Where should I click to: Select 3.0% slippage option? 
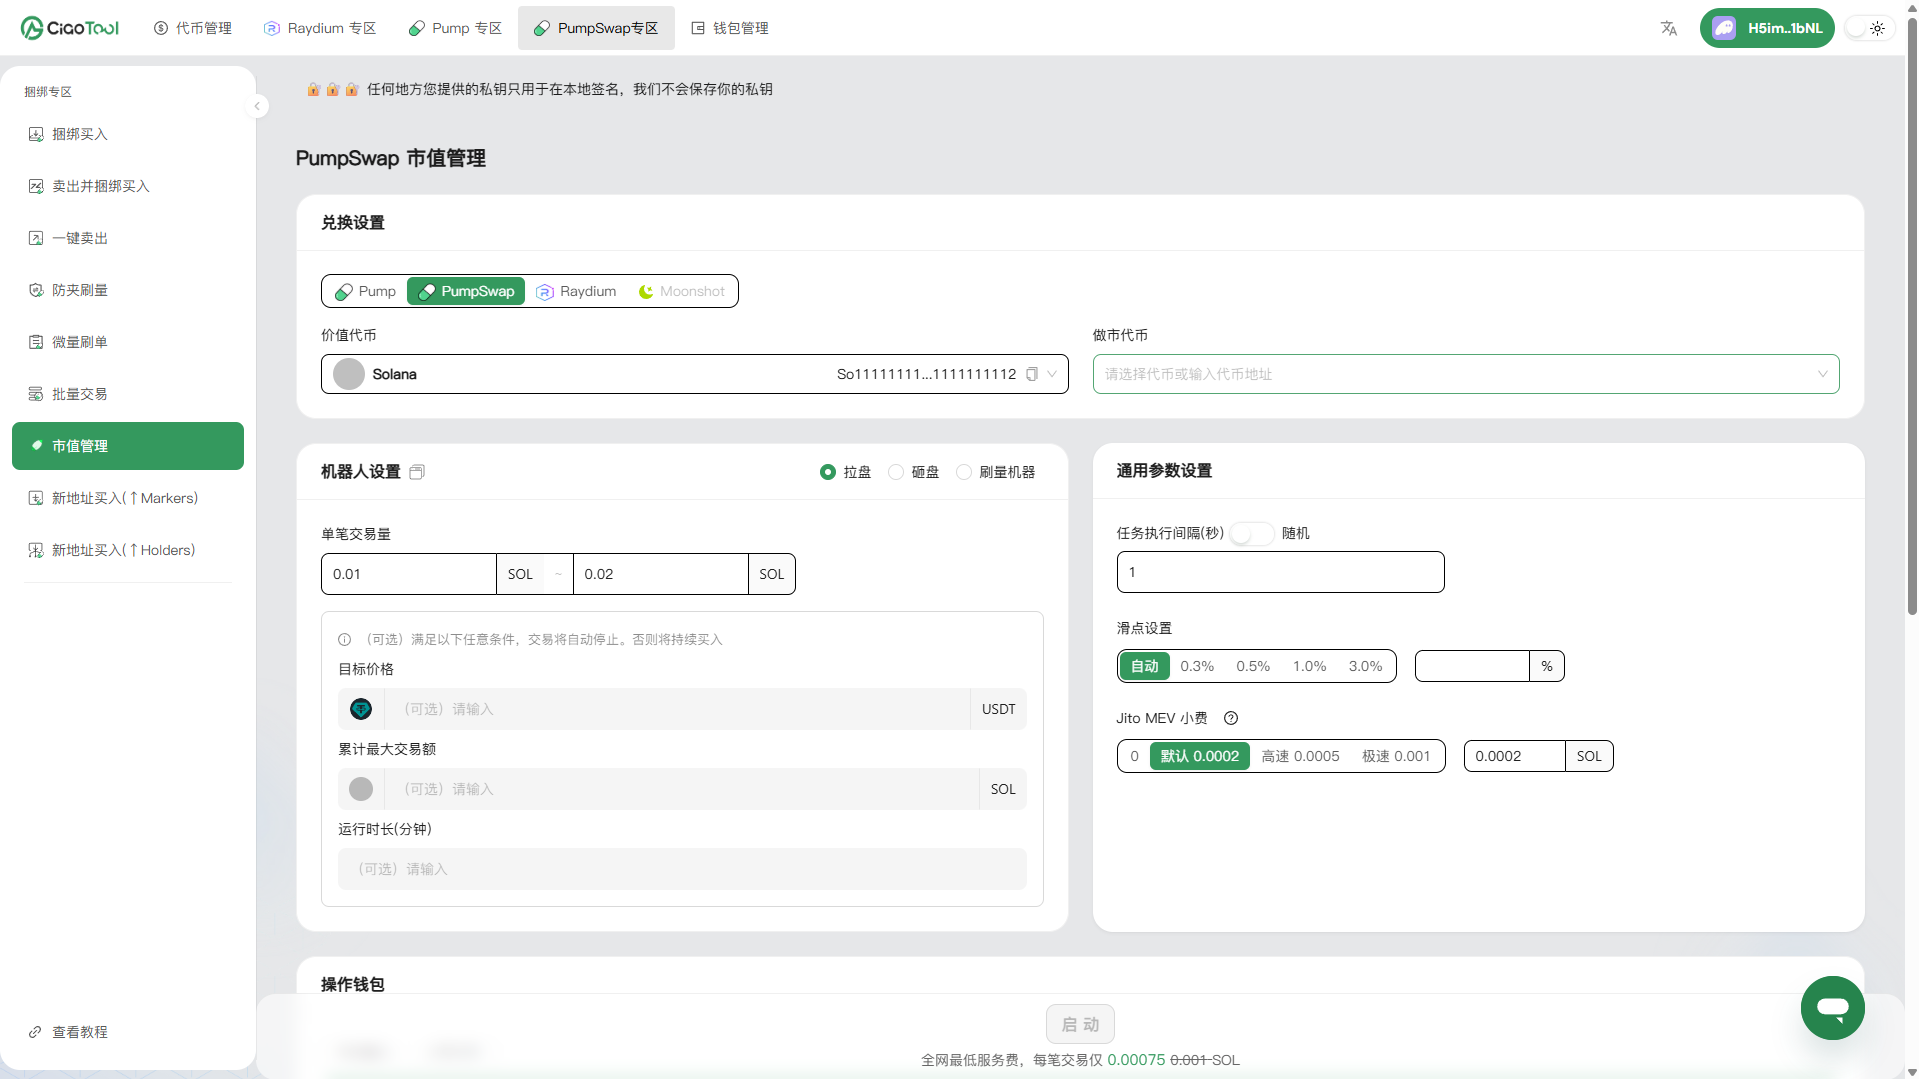1365,666
